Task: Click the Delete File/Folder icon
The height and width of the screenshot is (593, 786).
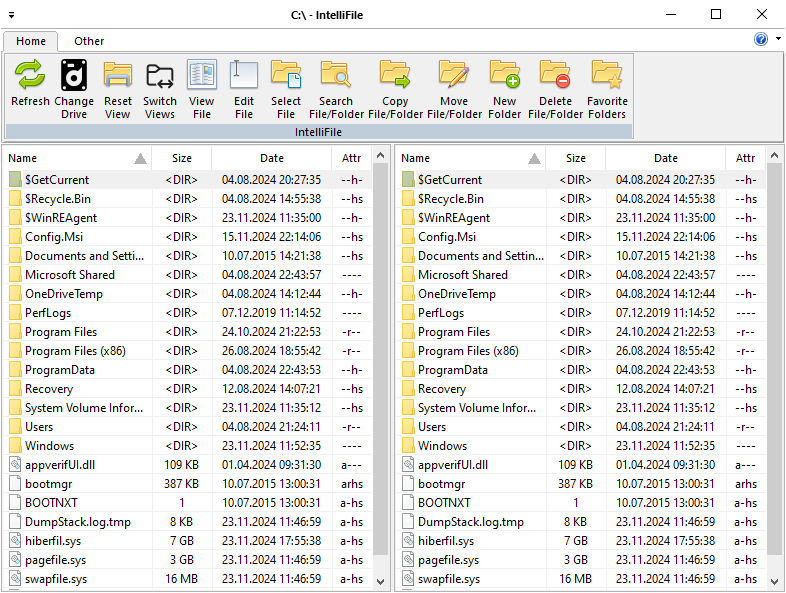Action: point(555,75)
